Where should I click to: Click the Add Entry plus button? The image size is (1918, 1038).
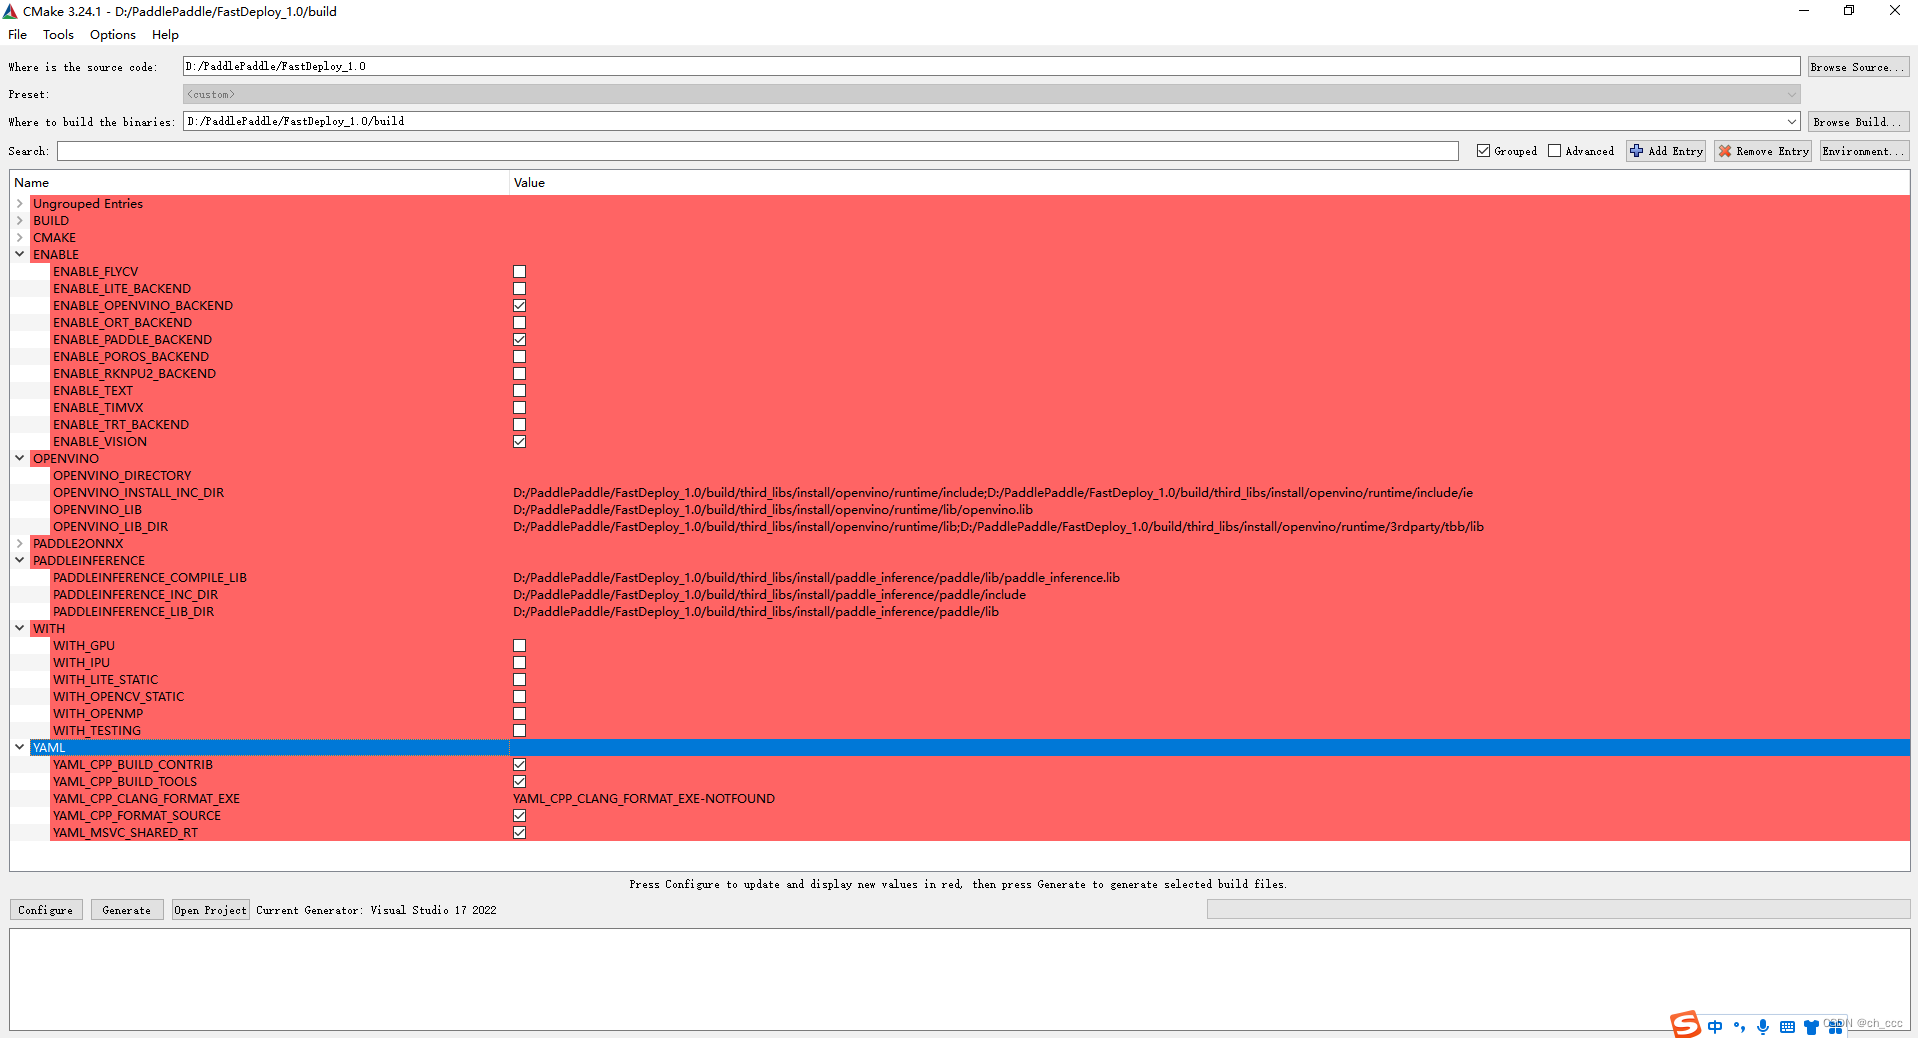(1666, 151)
